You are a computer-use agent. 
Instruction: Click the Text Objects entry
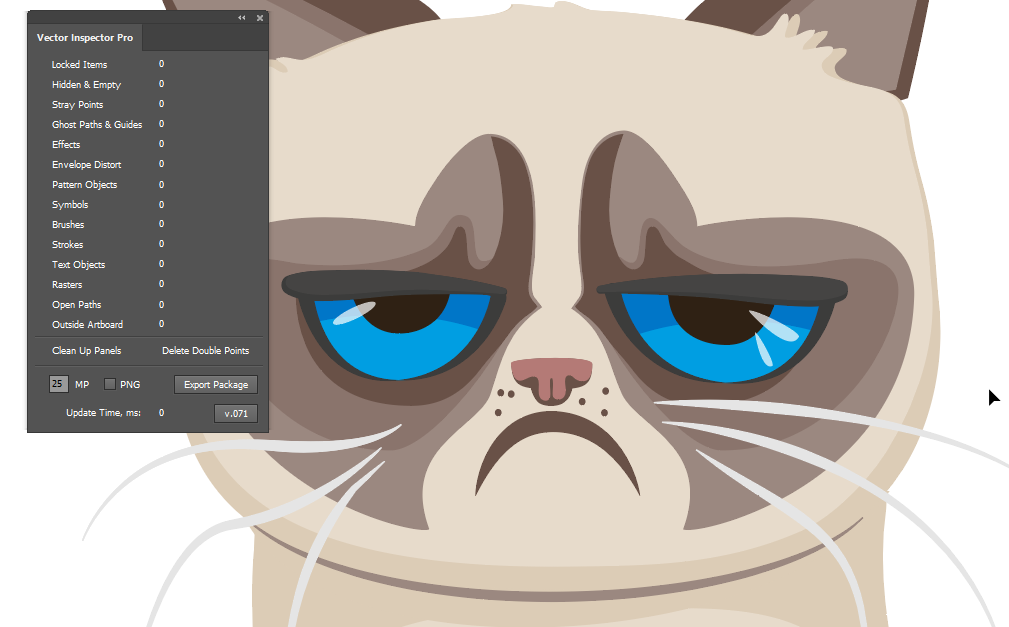[x=79, y=264]
